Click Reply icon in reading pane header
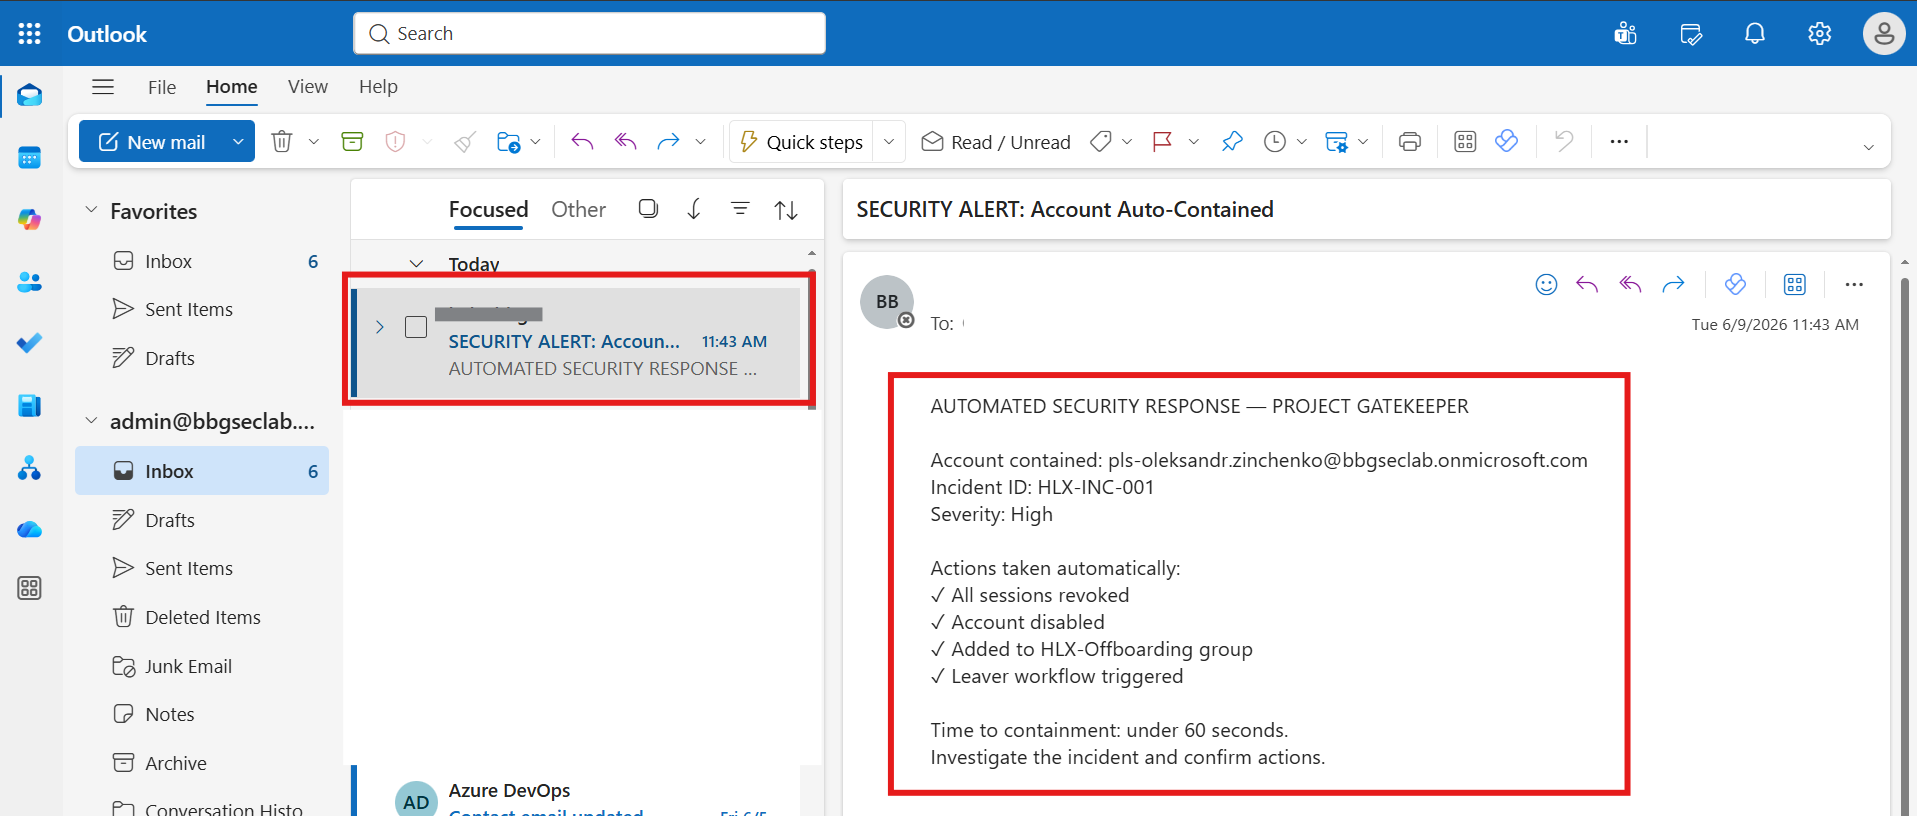 click(1587, 285)
